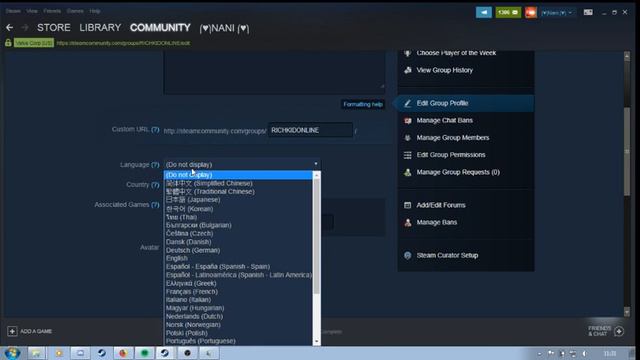Click the Formatting help link

[x=362, y=104]
